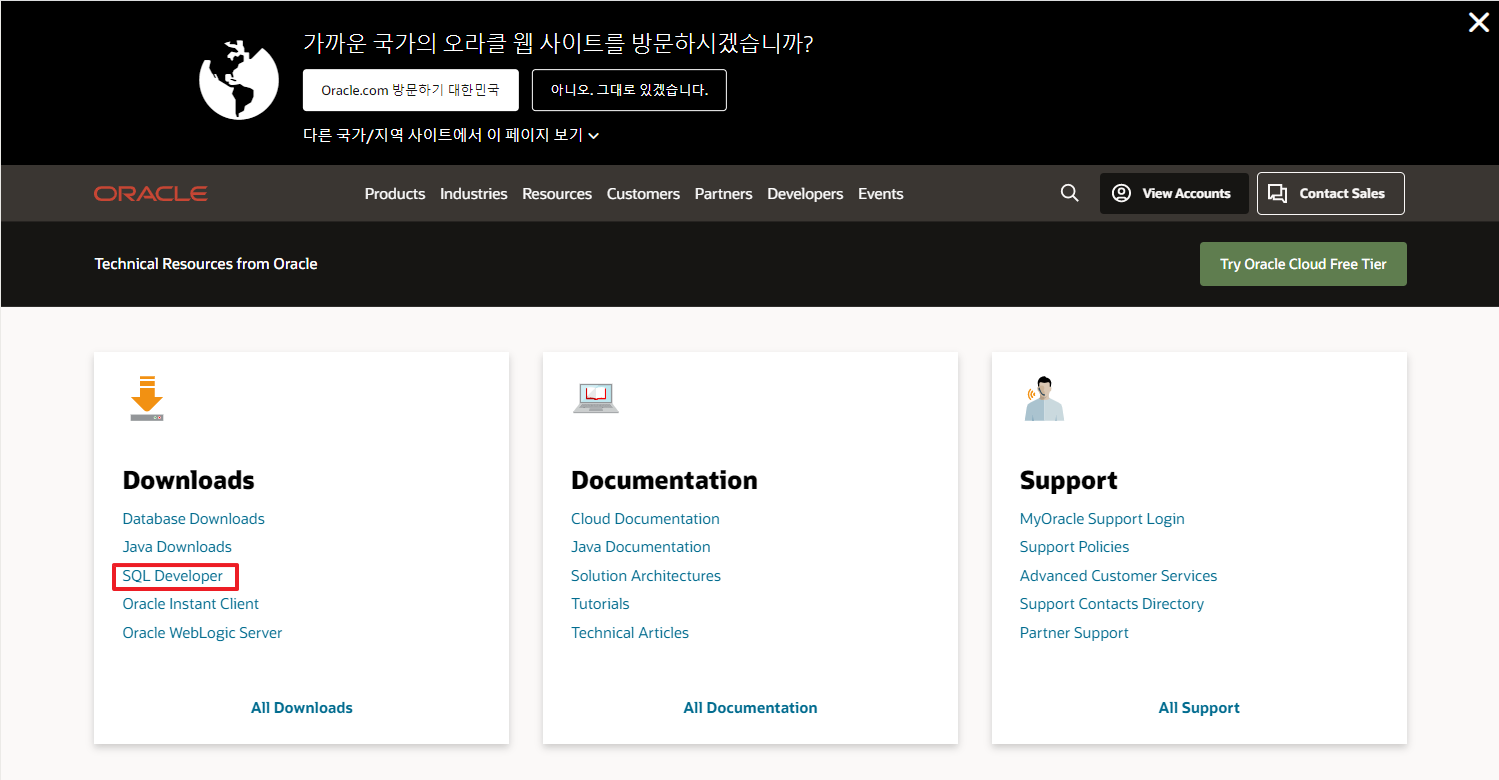Click All Downloads link
Screen dimensions: 1499x780
coord(301,708)
